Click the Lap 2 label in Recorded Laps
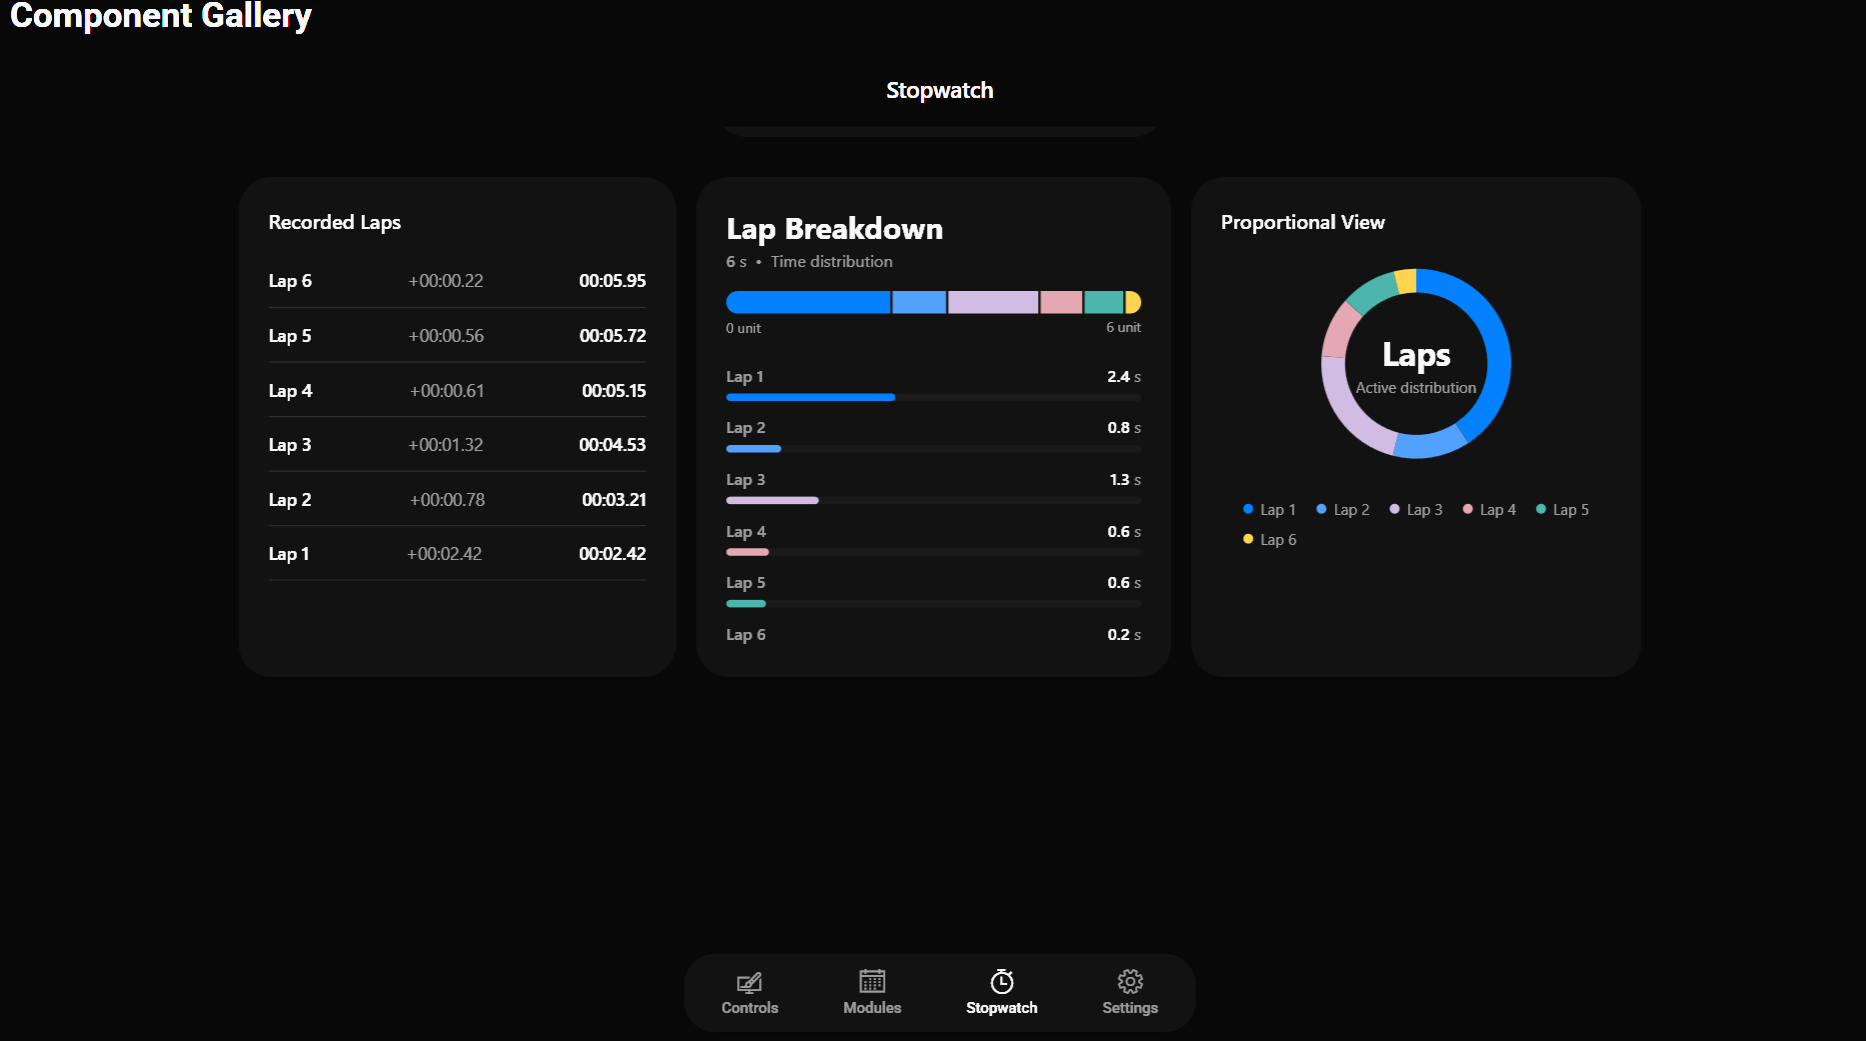 click(x=290, y=500)
